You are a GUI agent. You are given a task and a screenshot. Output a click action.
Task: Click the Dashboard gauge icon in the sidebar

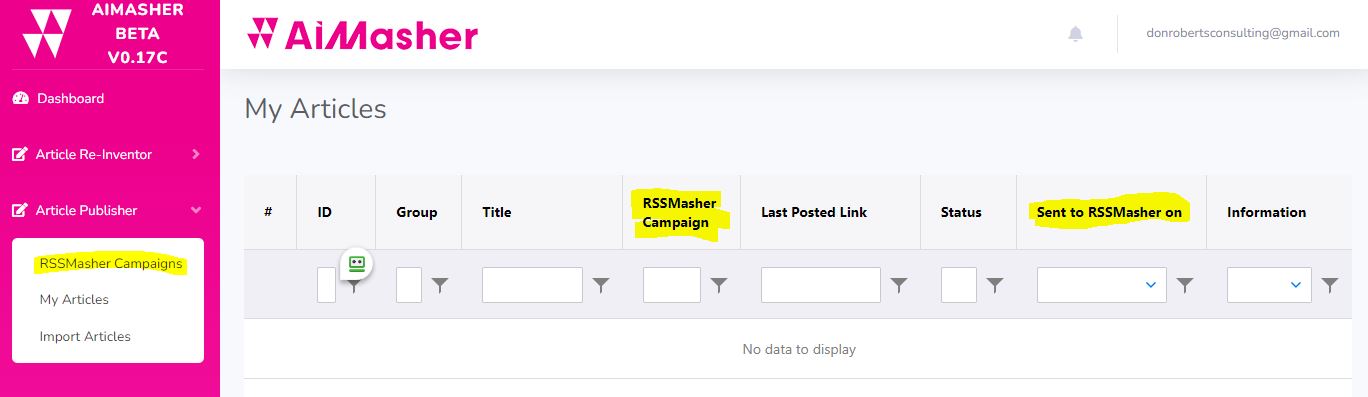click(20, 99)
